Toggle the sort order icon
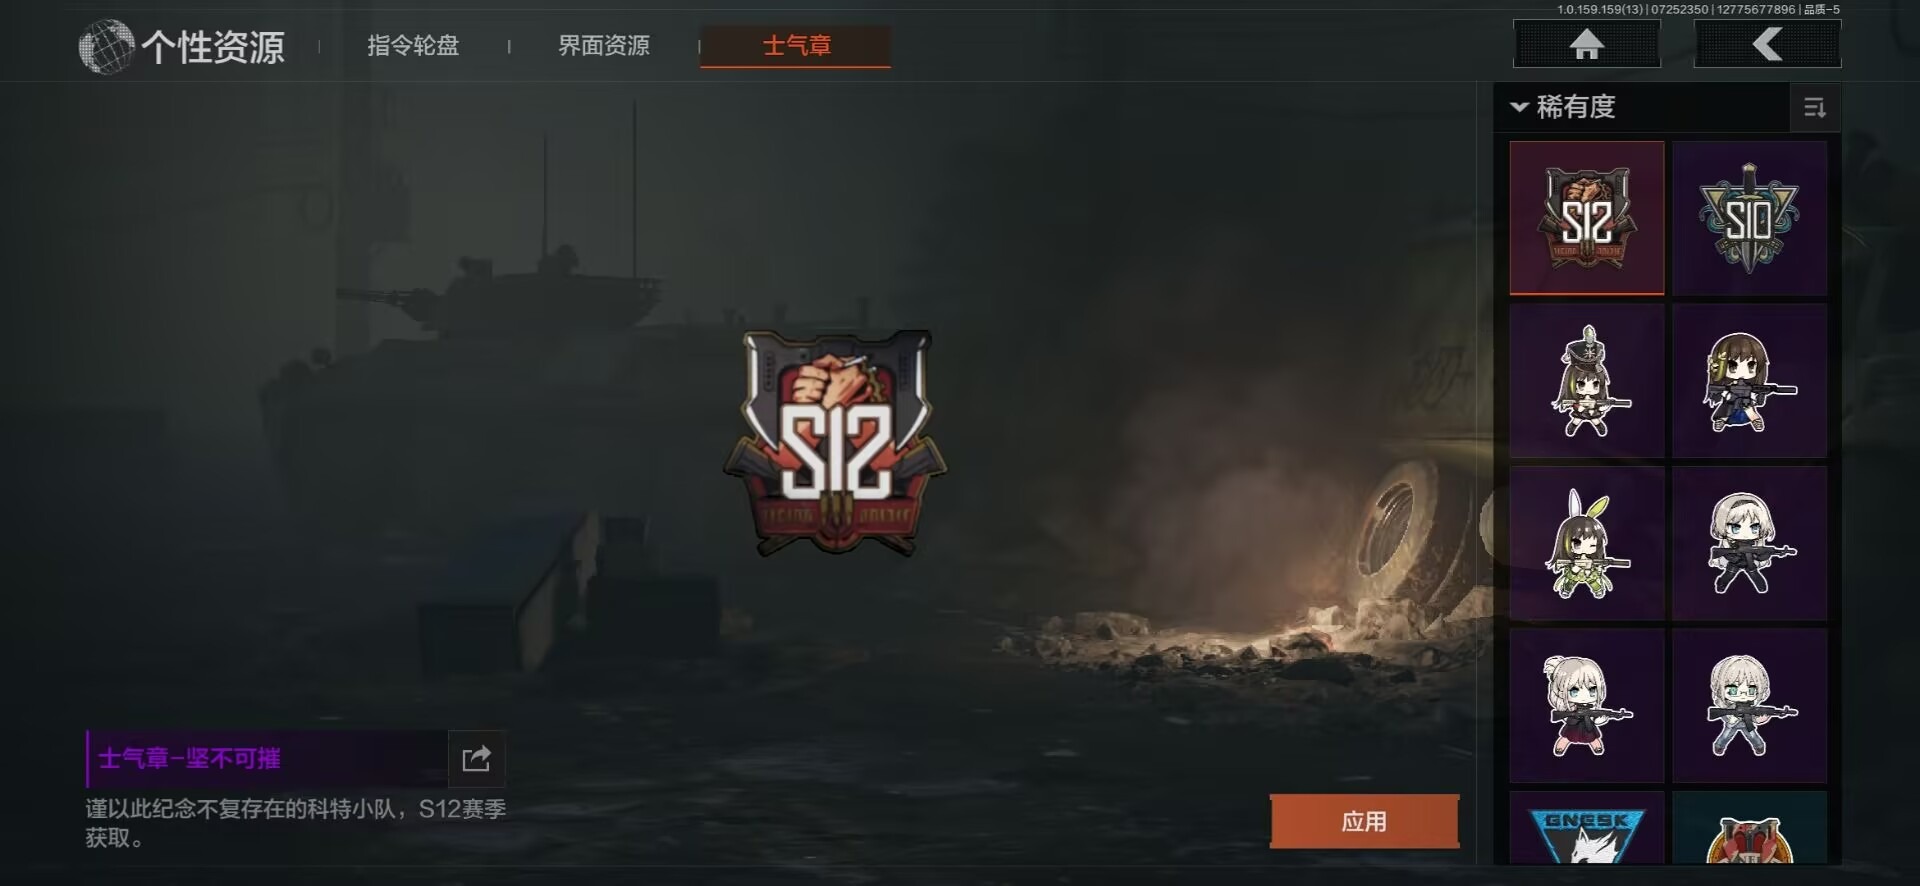Viewport: 1920px width, 886px height. click(1815, 107)
